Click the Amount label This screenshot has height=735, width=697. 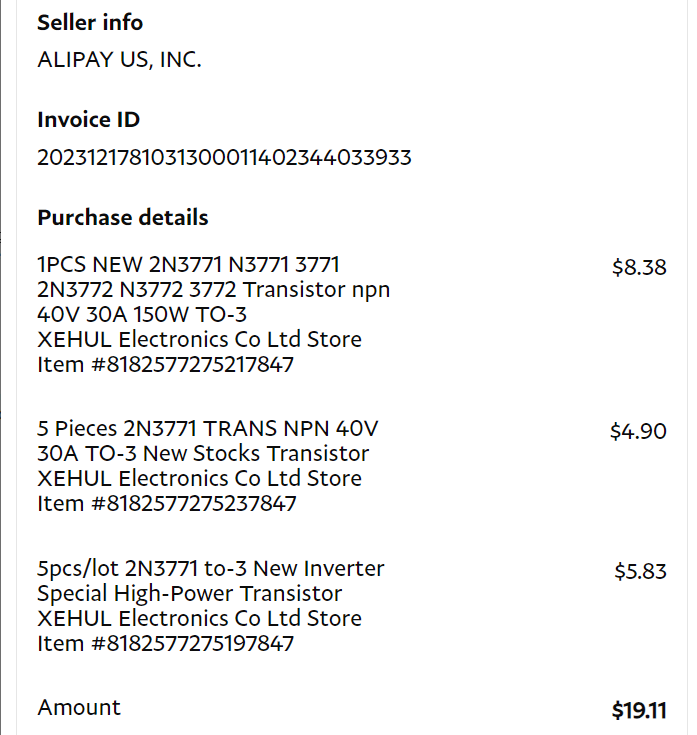coord(79,708)
